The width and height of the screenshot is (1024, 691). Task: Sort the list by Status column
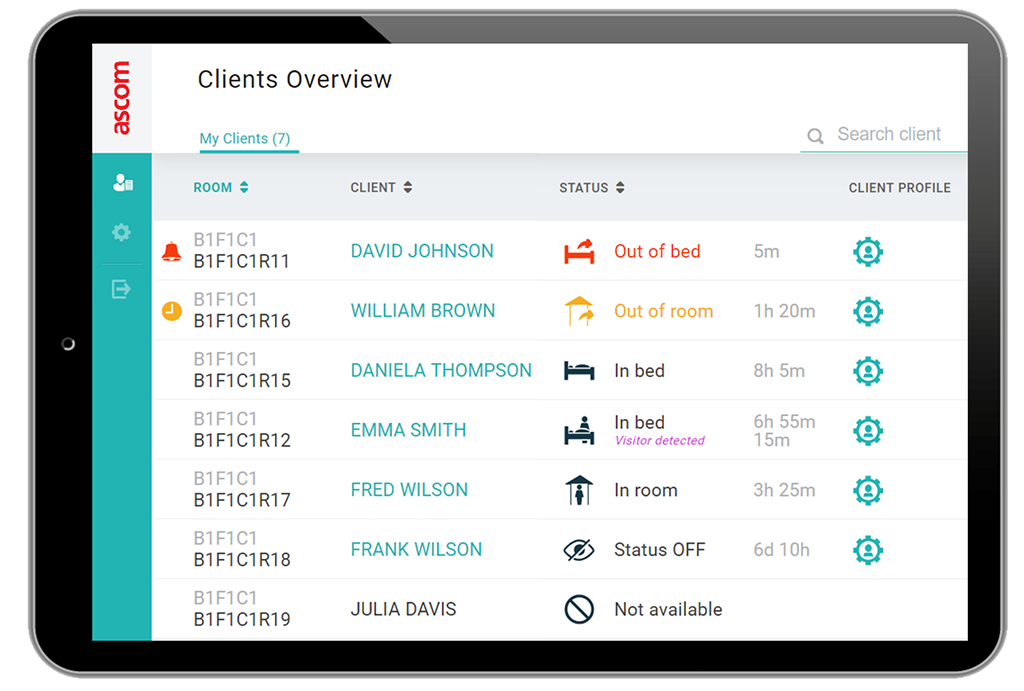592,188
